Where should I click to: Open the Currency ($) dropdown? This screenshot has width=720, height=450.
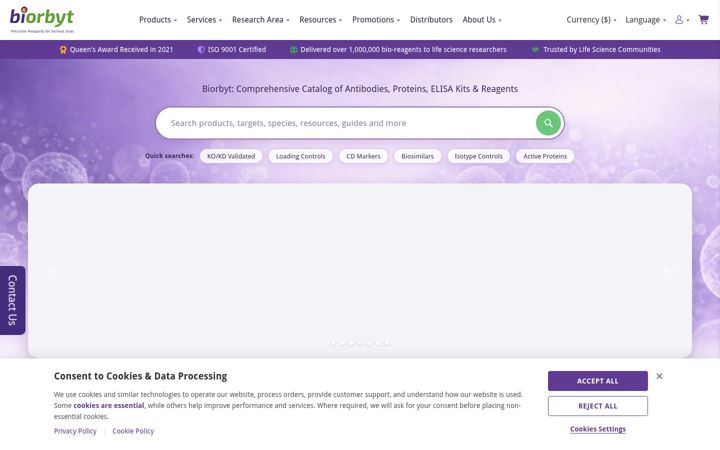coord(591,20)
